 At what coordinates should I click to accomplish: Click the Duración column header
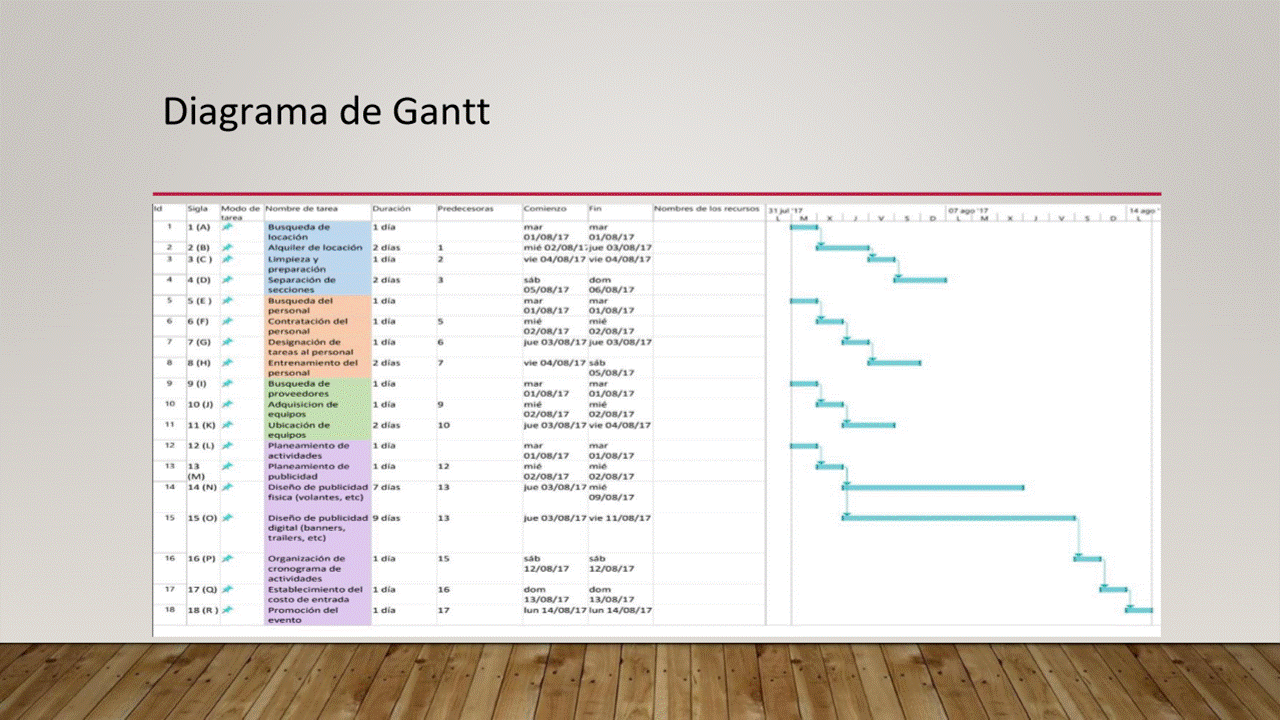click(x=392, y=209)
